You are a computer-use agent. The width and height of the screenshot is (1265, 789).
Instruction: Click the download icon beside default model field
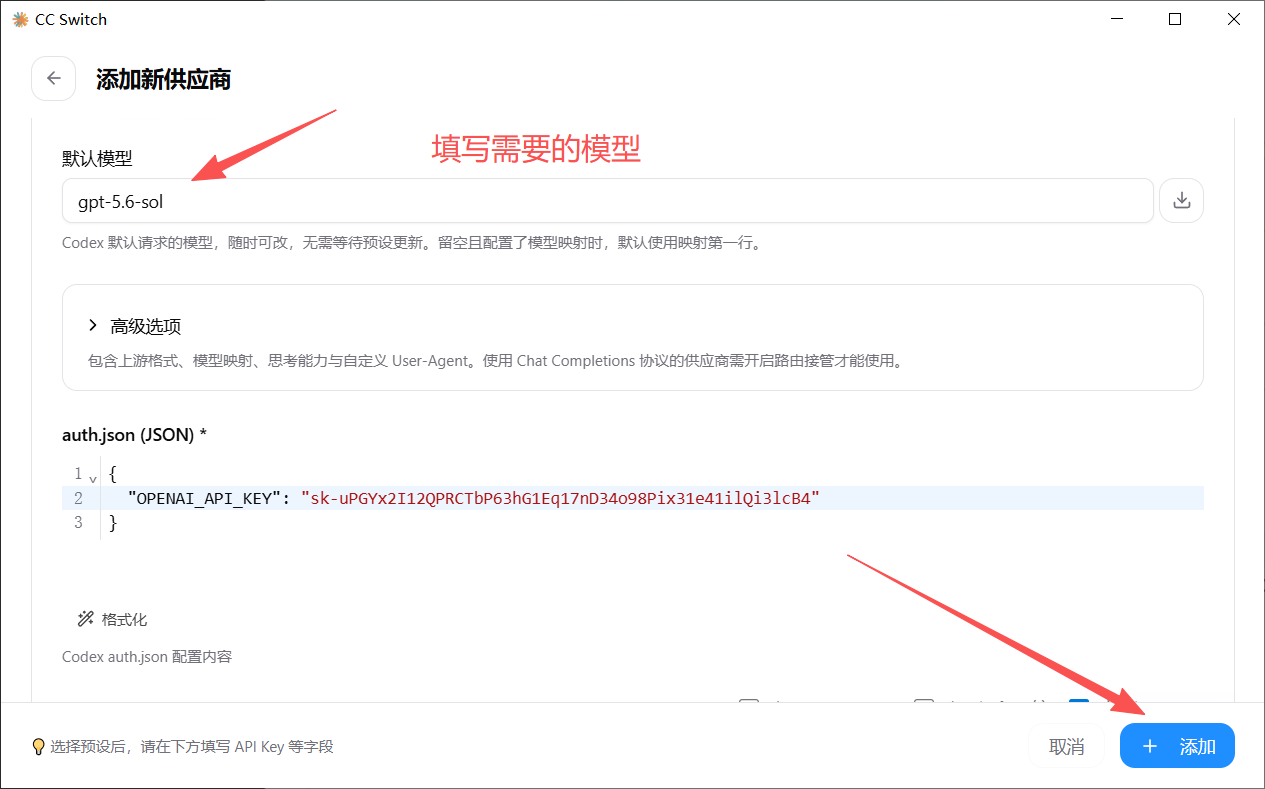[1181, 201]
